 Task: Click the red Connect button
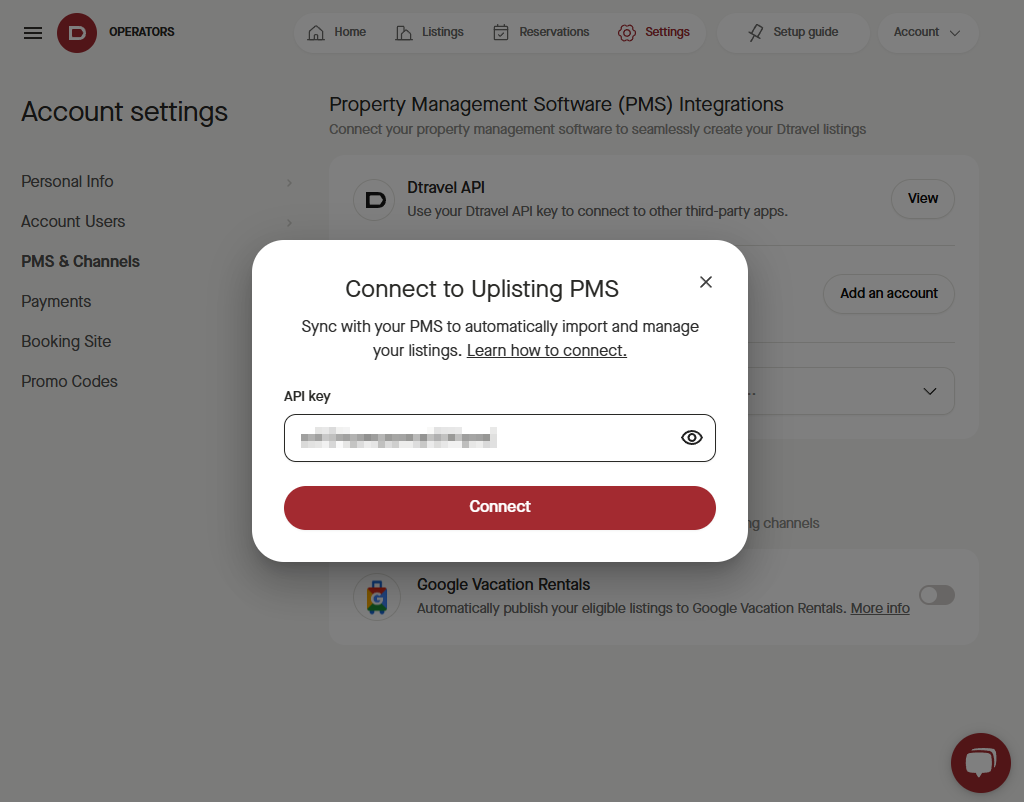coord(500,507)
